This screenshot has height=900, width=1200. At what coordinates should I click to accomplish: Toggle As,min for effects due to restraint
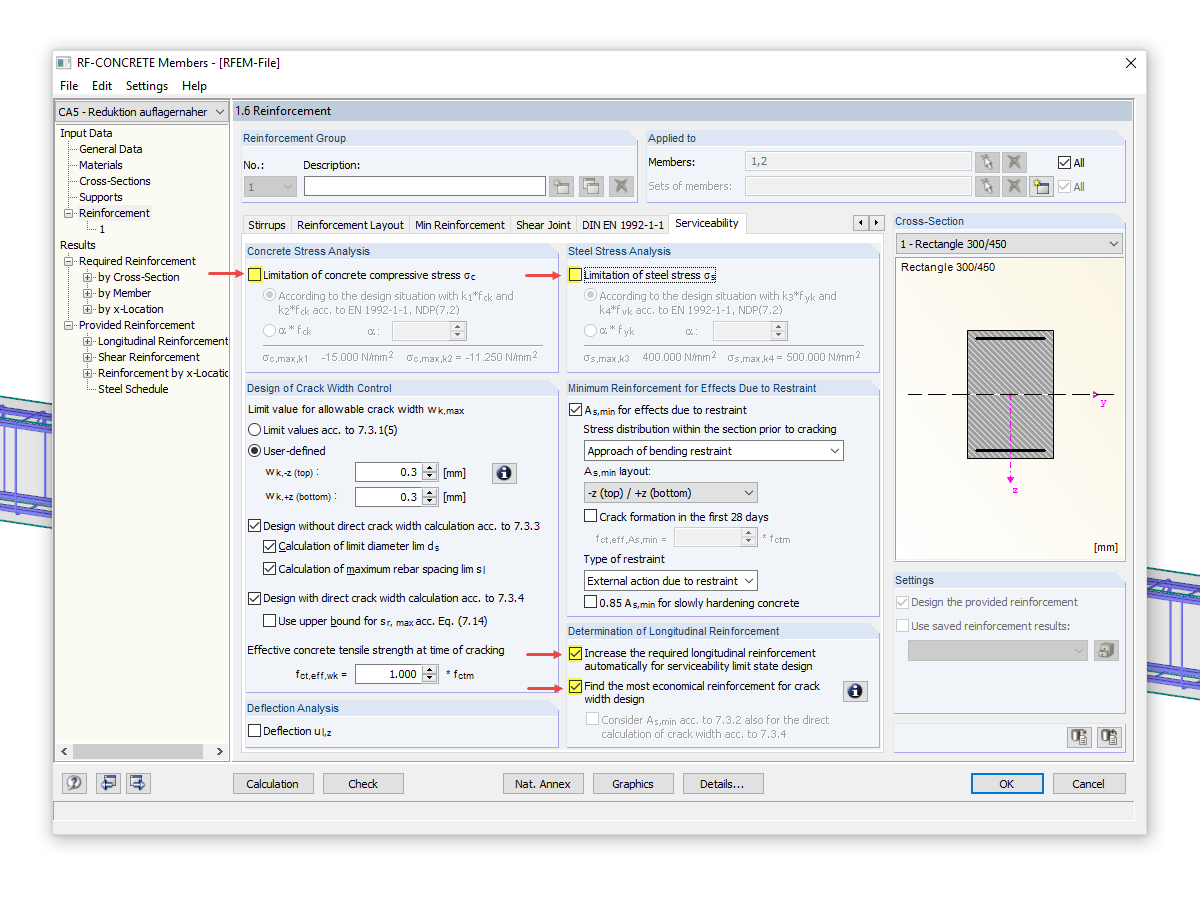(575, 409)
